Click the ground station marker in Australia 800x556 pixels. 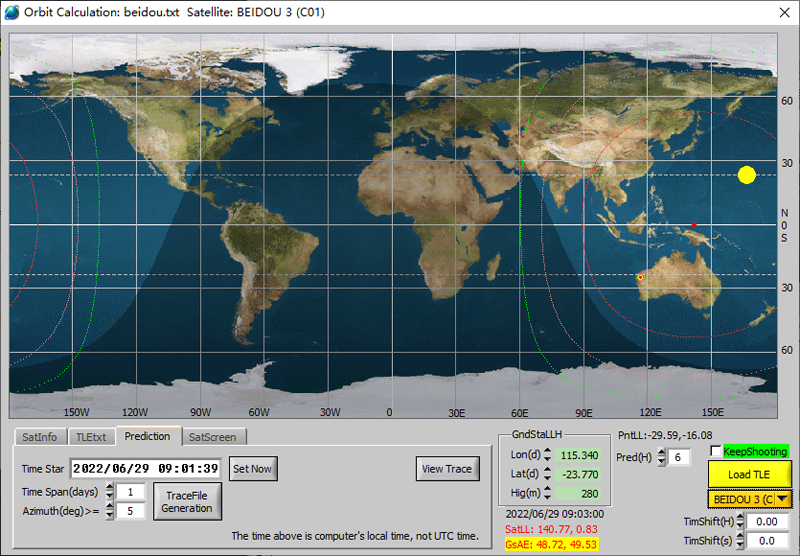640,278
